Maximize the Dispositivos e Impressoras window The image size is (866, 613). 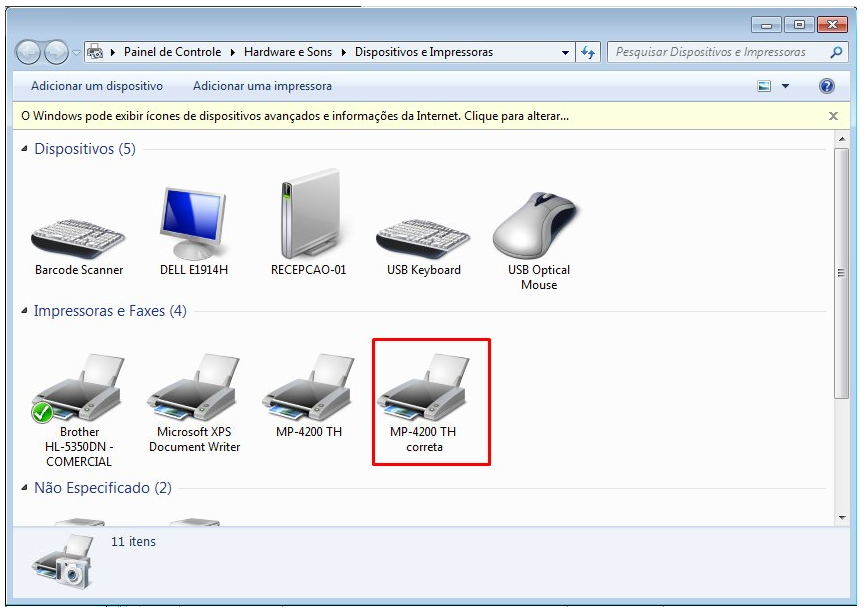(x=799, y=25)
